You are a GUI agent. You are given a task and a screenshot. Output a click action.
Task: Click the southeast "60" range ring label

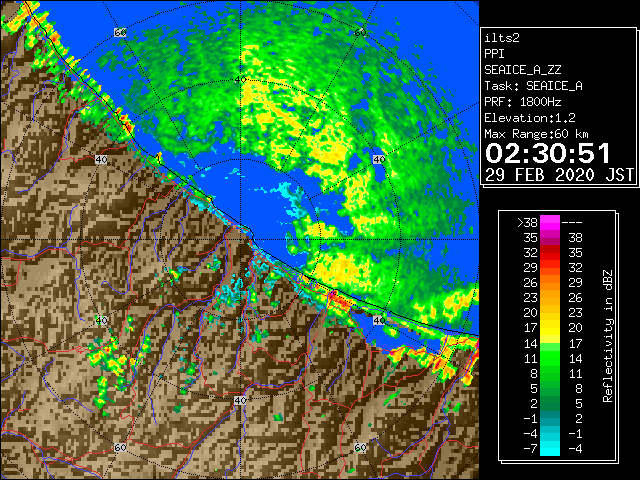[360, 448]
